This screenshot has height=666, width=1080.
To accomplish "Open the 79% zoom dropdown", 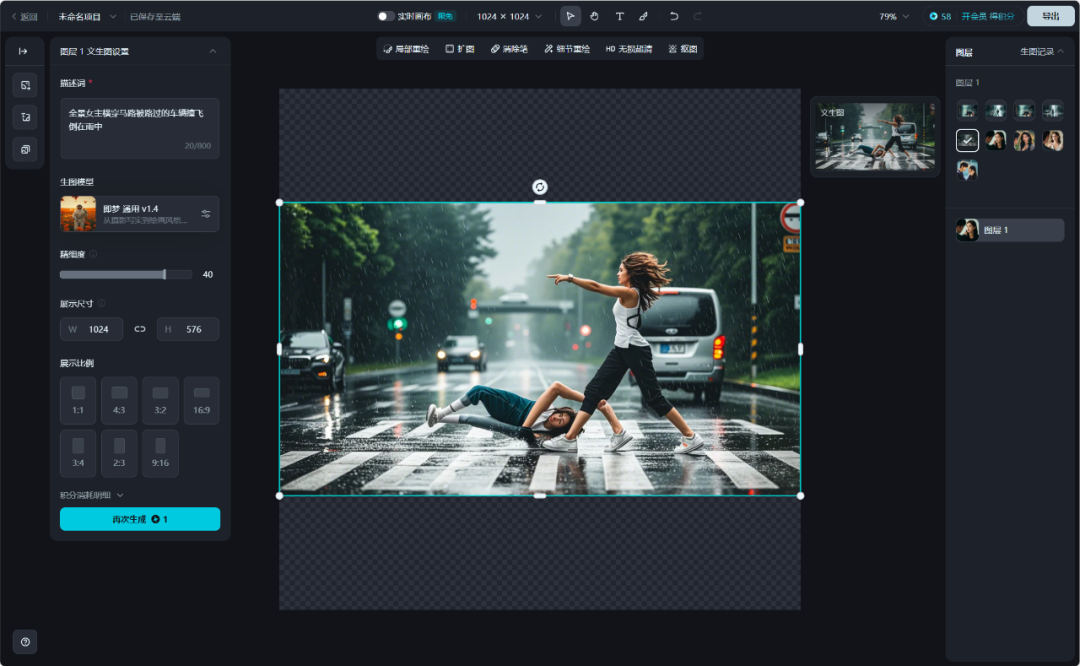I will (894, 16).
